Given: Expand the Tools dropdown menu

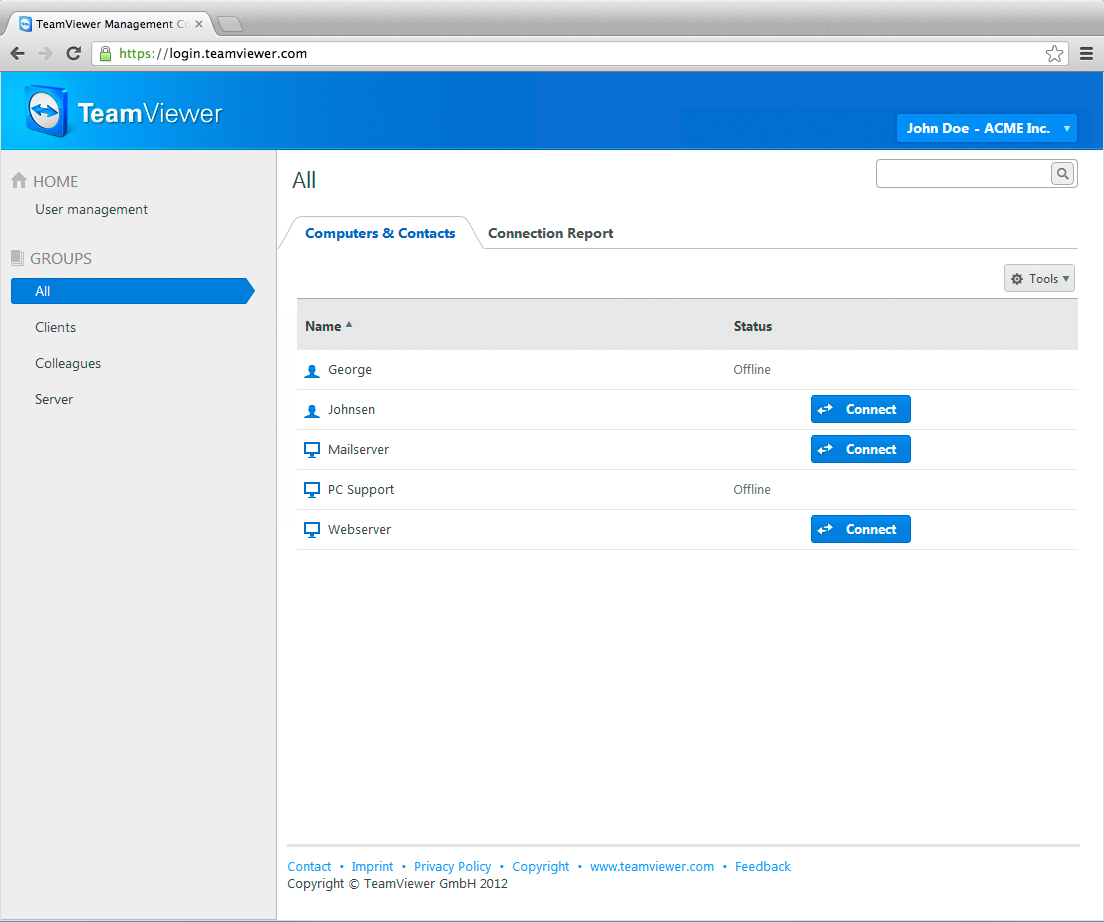Looking at the screenshot, I should [x=1039, y=279].
